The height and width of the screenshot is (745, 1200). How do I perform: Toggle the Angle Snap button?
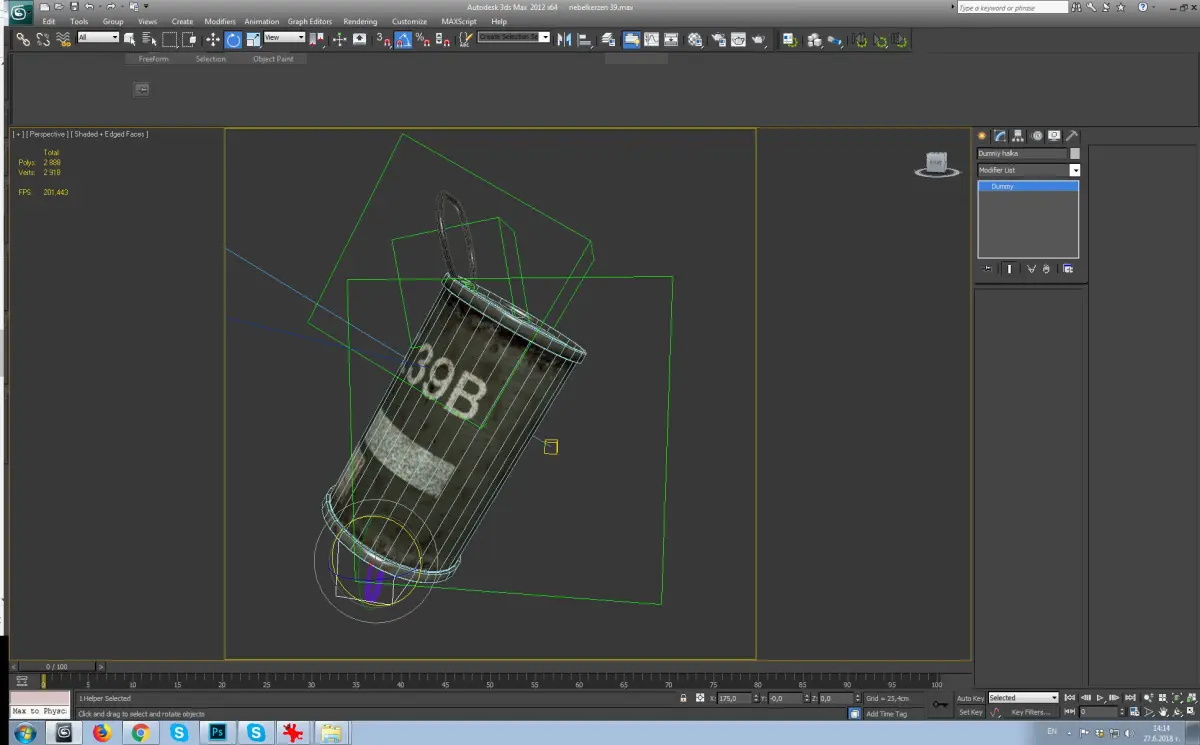pyautogui.click(x=402, y=40)
